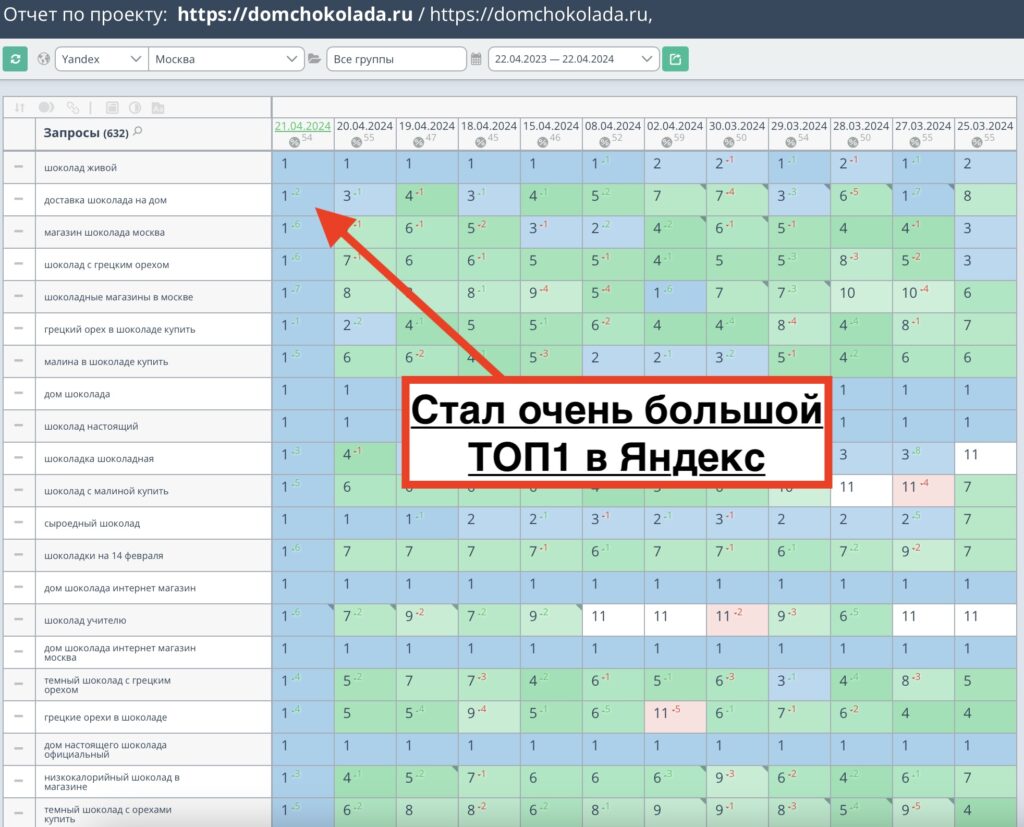Click the percent icon under 29.03.2024
The image size is (1024, 827).
coord(791,142)
